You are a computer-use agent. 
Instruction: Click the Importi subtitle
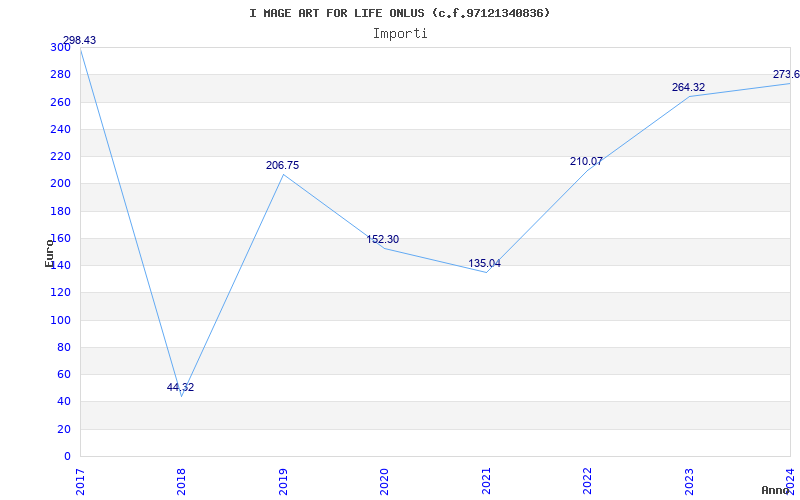tap(400, 34)
